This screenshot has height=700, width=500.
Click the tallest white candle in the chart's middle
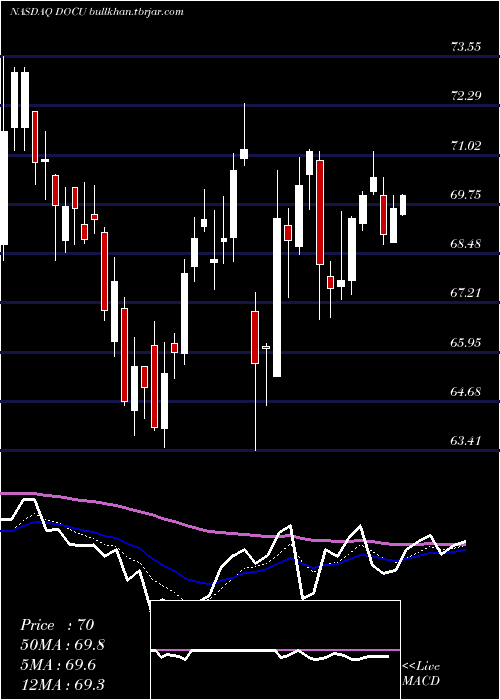pyautogui.click(x=277, y=297)
